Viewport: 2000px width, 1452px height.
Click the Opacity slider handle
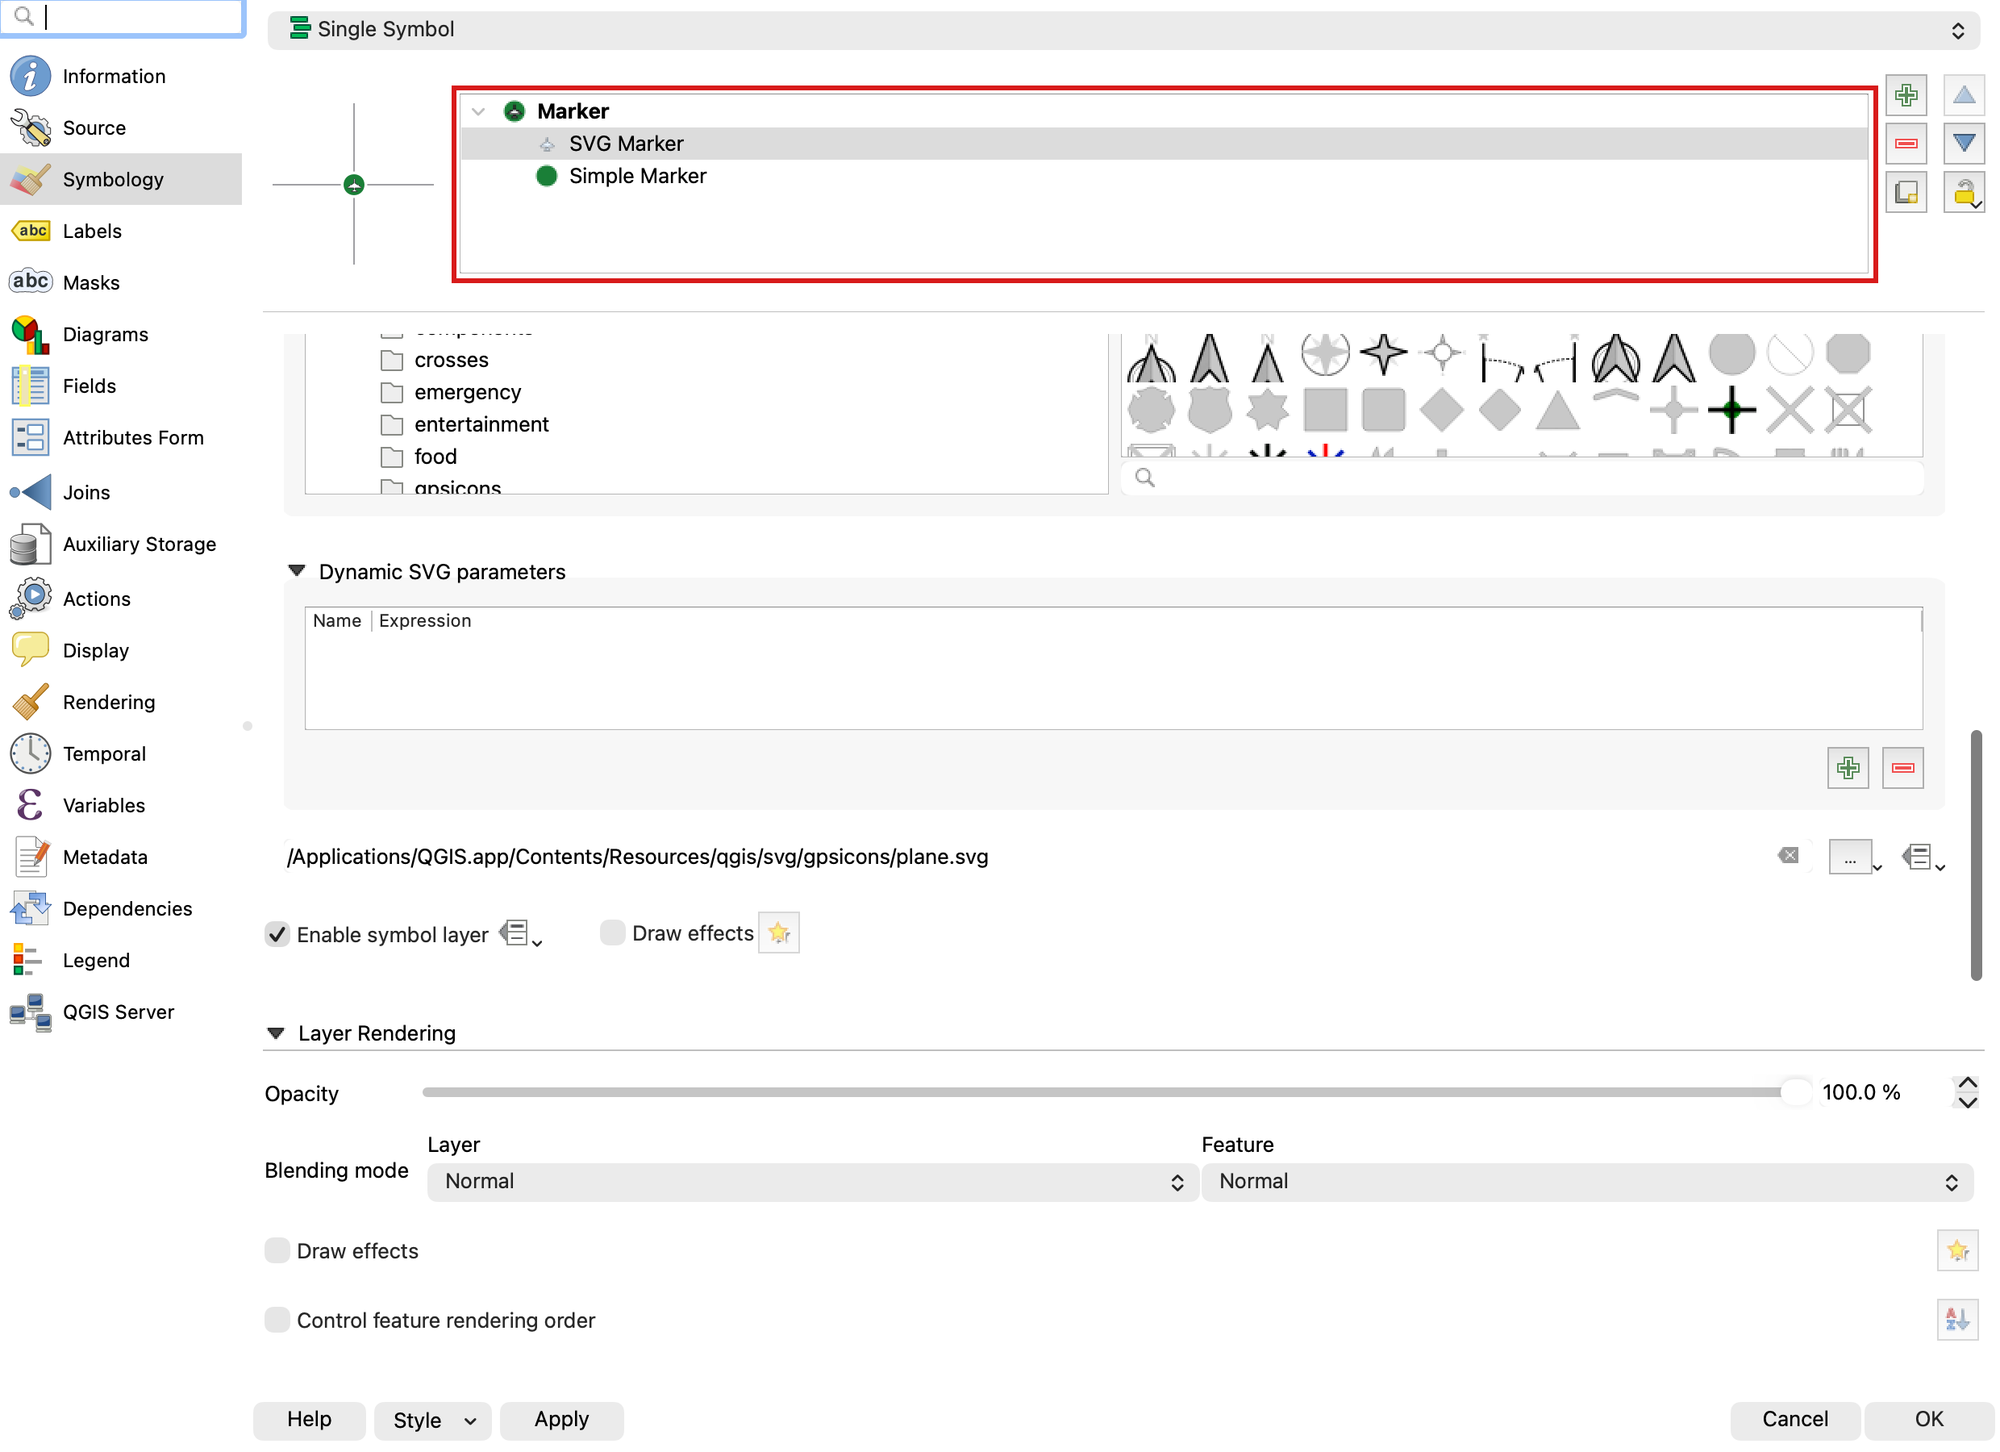click(x=1796, y=1092)
